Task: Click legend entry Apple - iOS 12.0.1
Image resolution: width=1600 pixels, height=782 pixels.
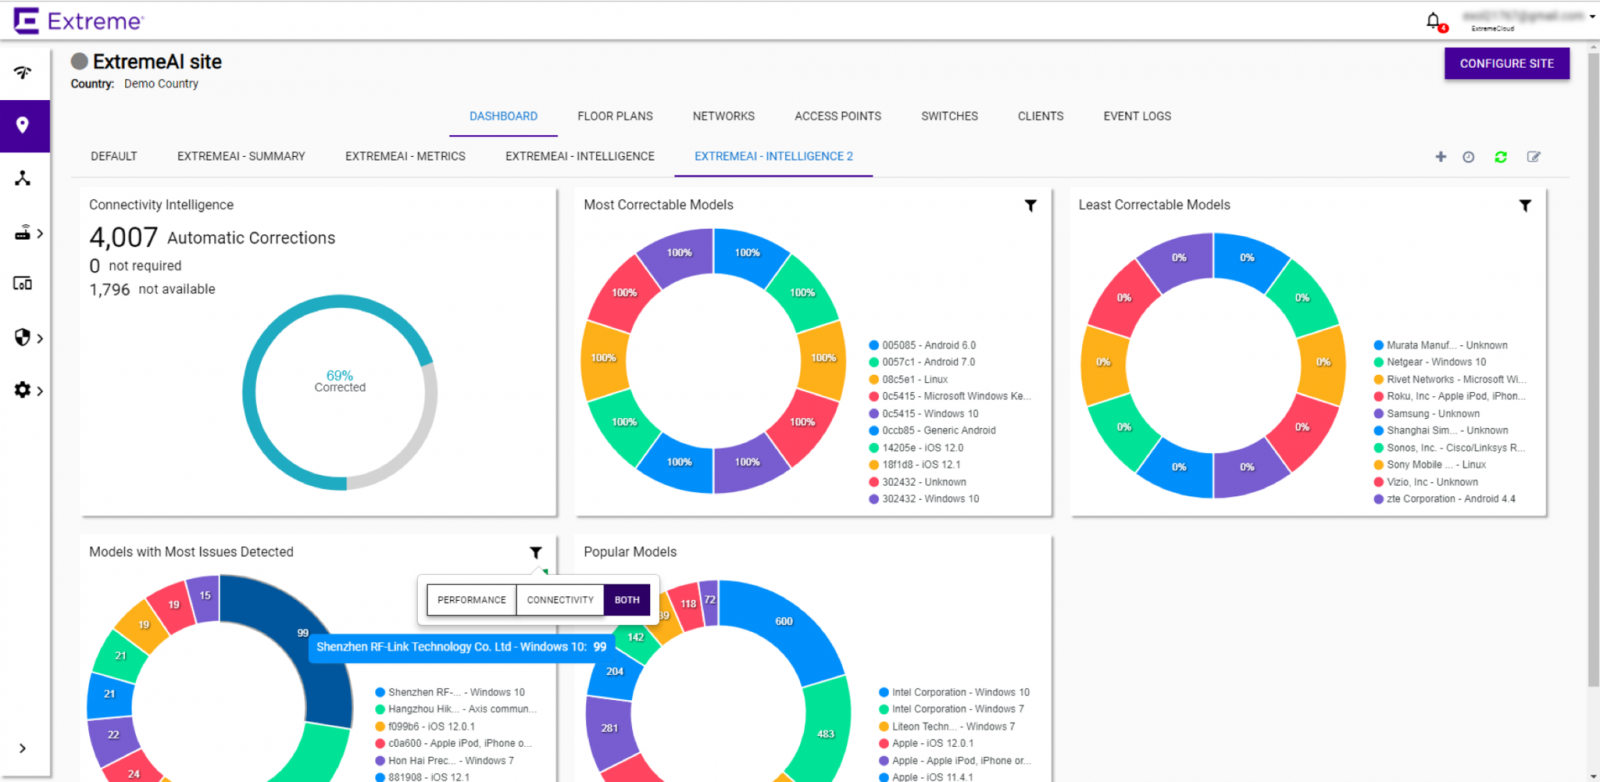Action: (x=926, y=743)
